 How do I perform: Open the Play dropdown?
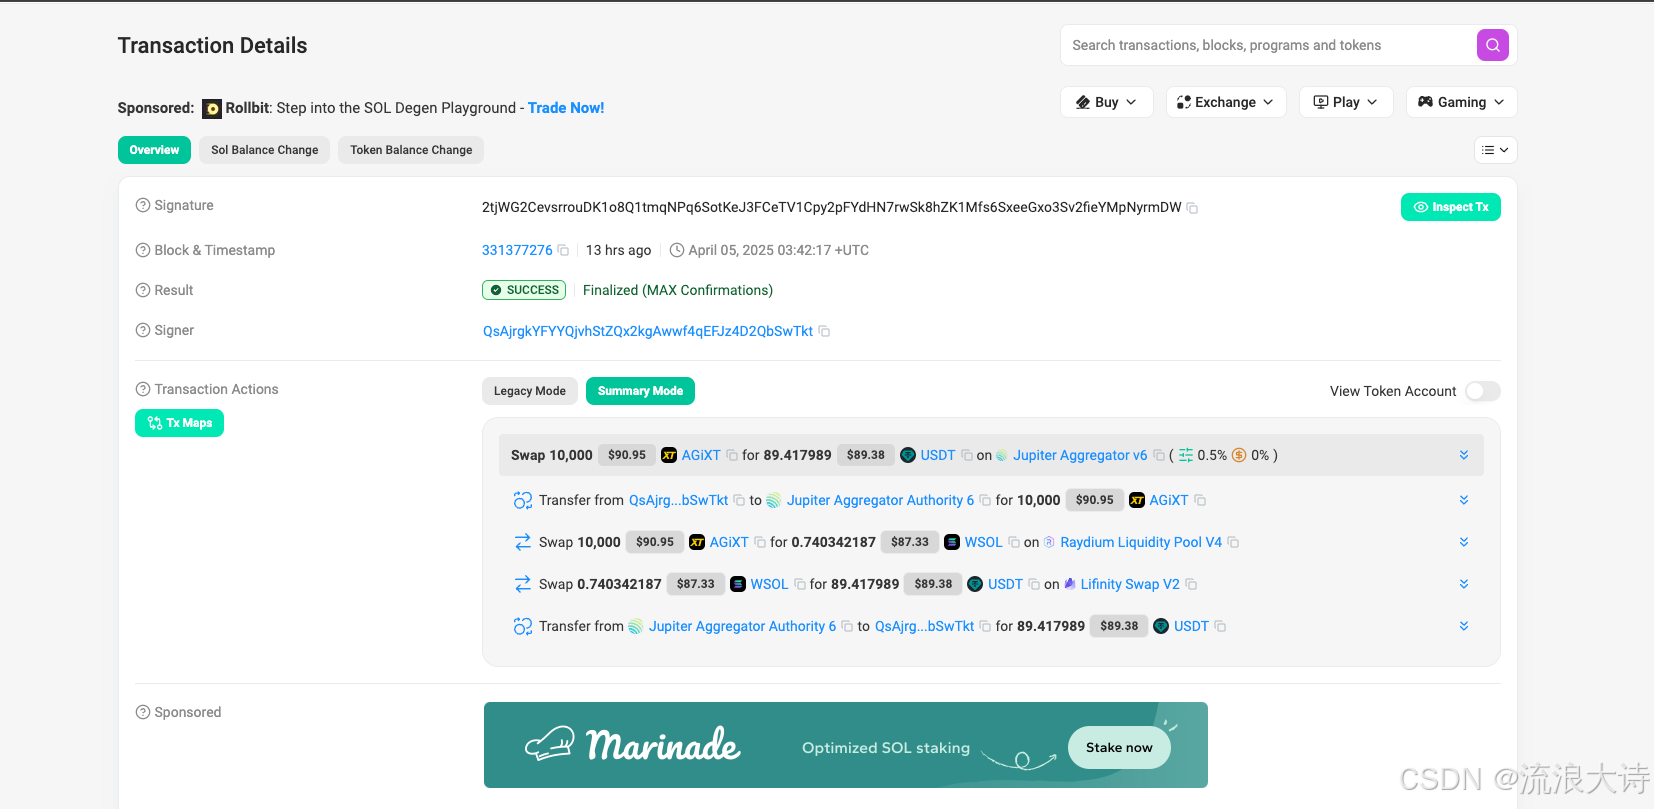point(1346,102)
